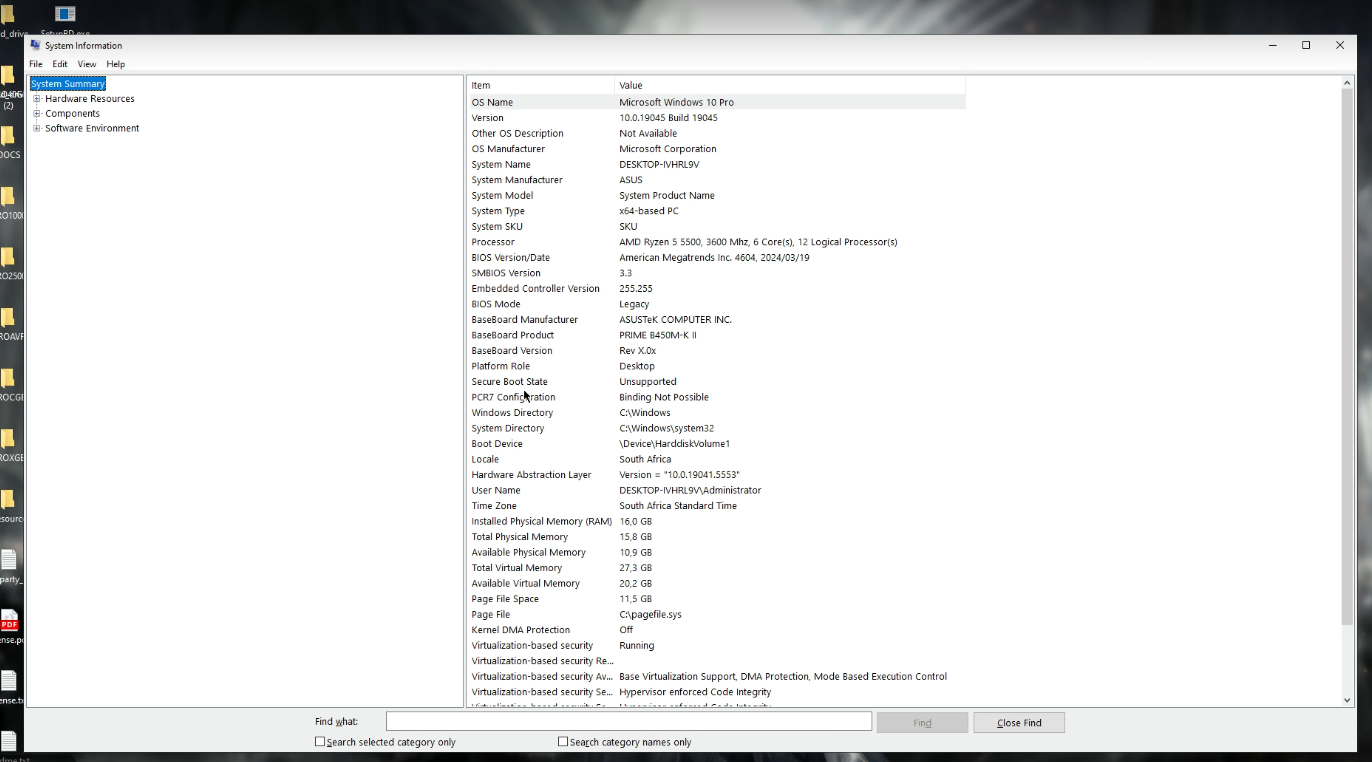
Task: Select the Kernel DMA Protection item
Action: point(520,630)
